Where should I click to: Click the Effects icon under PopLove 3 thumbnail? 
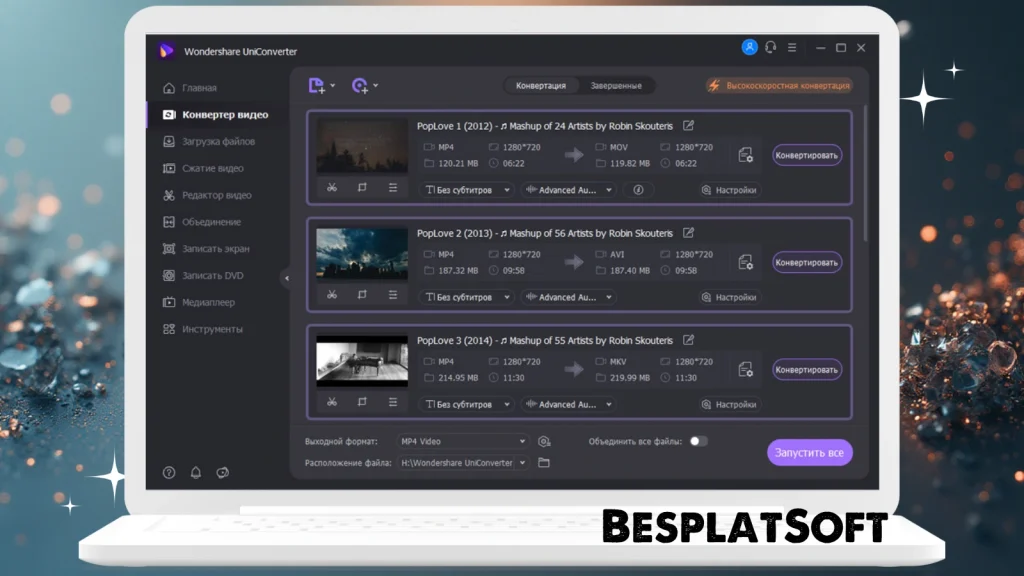[393, 404]
